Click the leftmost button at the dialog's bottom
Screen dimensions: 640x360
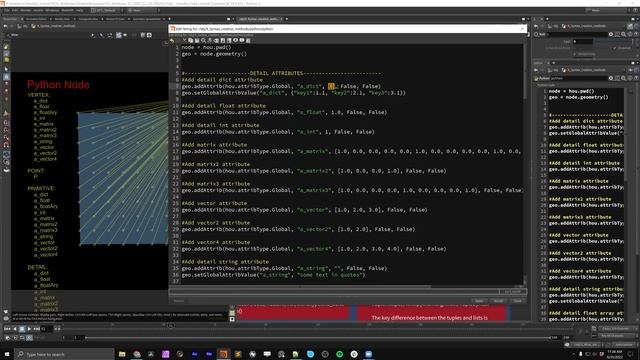tap(179, 301)
